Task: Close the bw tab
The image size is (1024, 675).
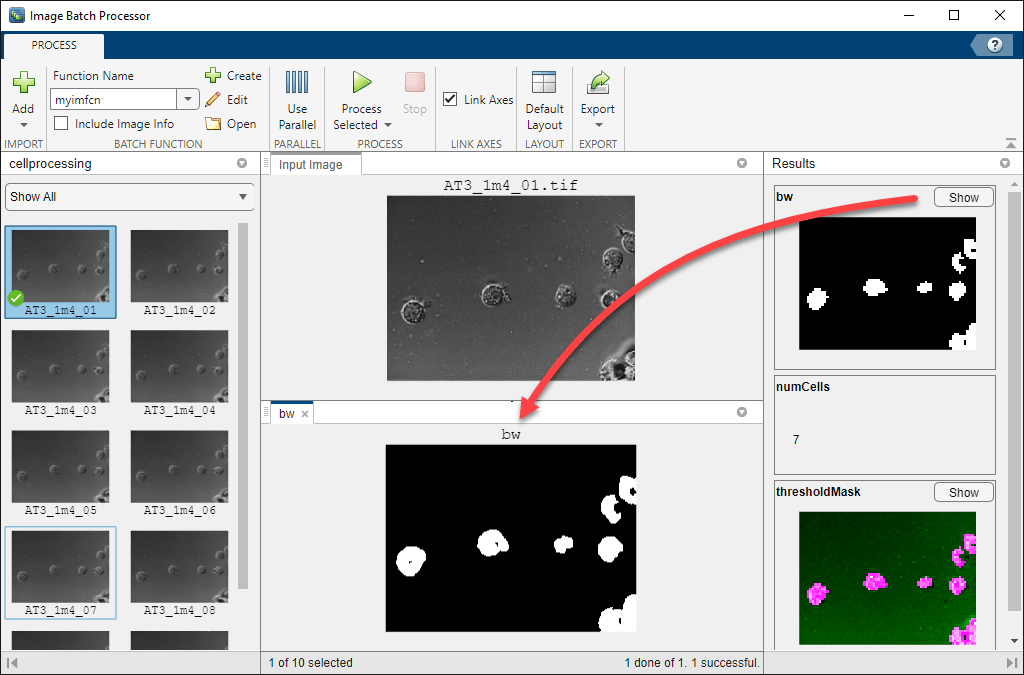Action: pos(305,414)
